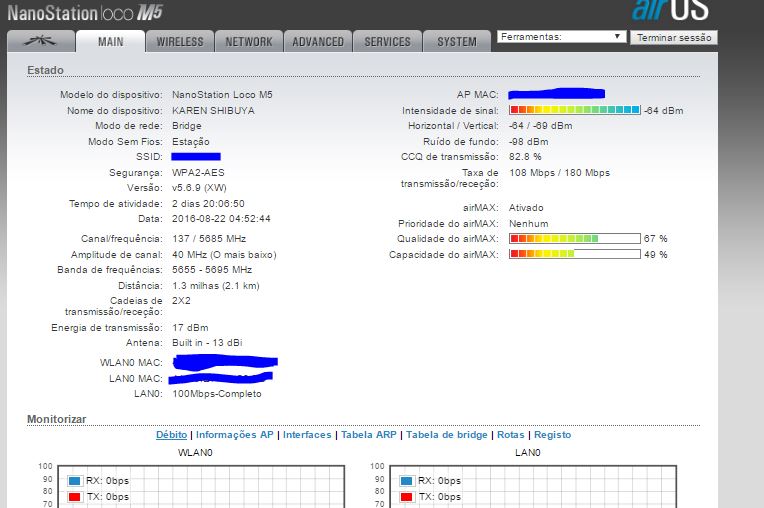Click the airMAX Ativado status

tap(526, 207)
